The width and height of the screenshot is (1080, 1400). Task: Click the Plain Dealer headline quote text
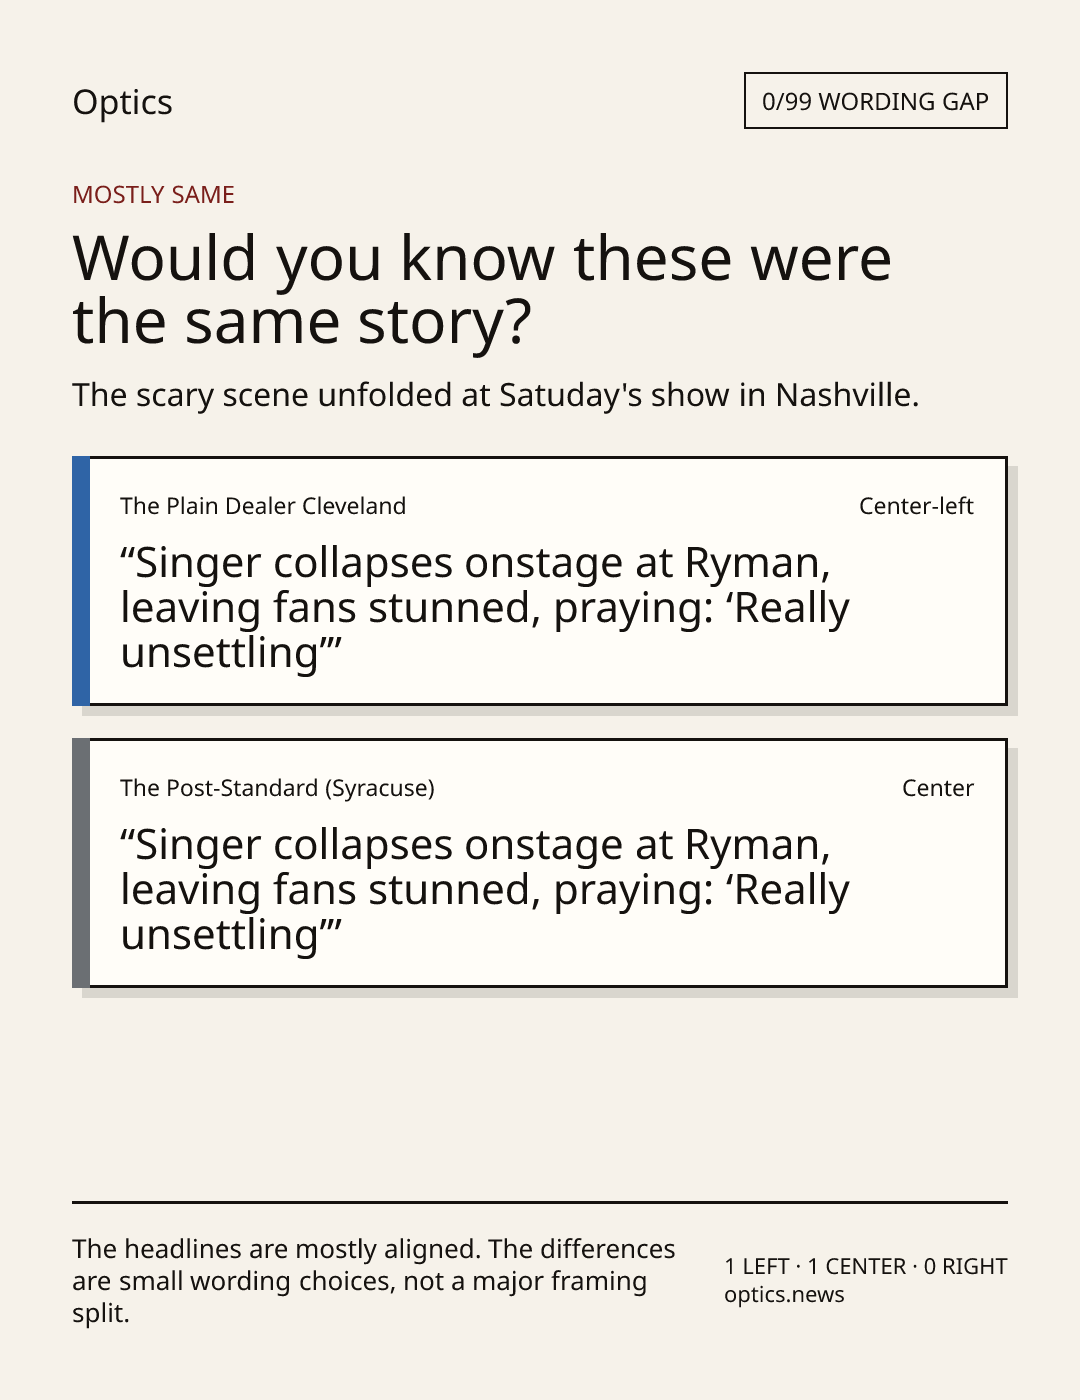[485, 608]
